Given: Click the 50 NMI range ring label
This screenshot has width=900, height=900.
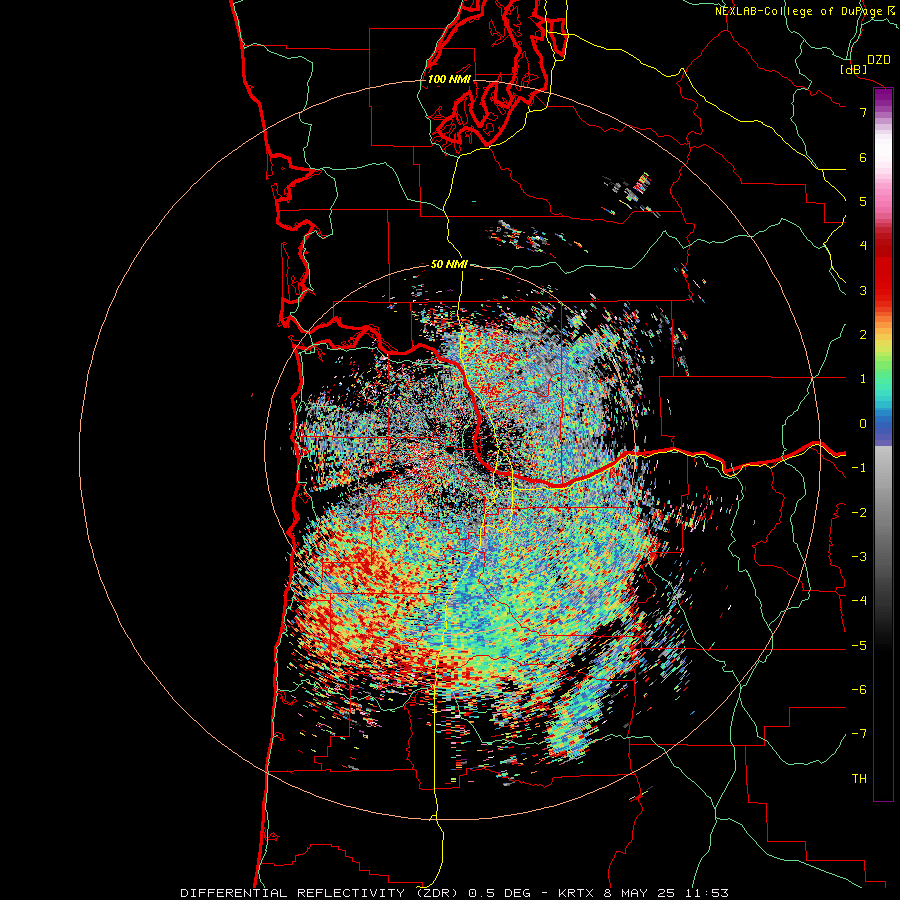Looking at the screenshot, I should click(x=449, y=264).
